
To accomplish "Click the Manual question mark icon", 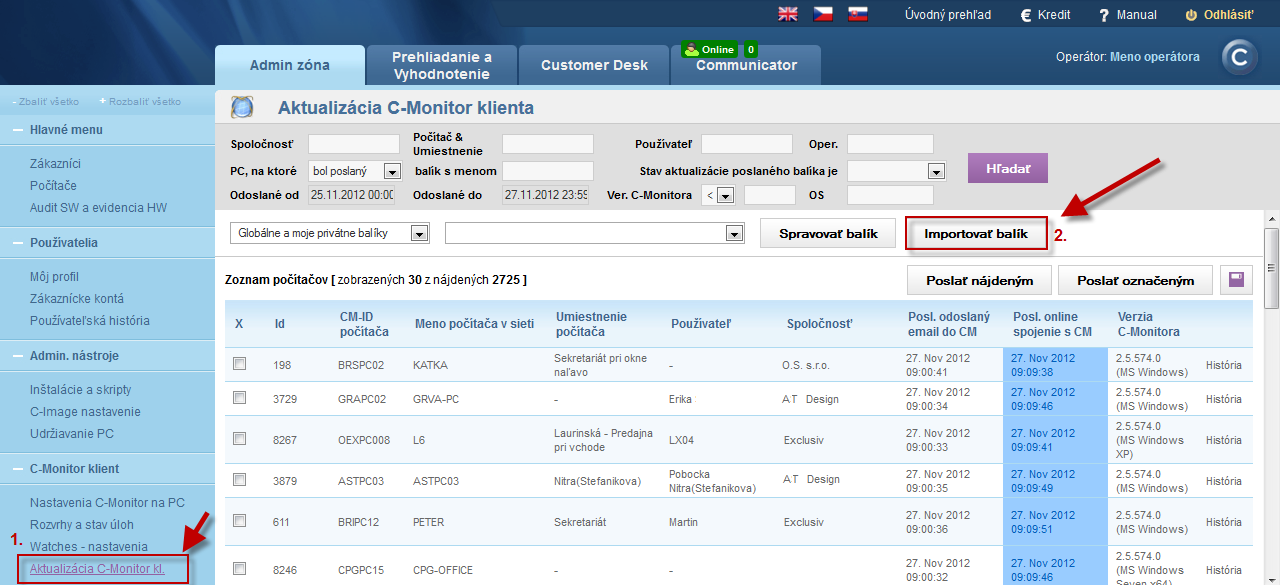I will (x=1104, y=15).
